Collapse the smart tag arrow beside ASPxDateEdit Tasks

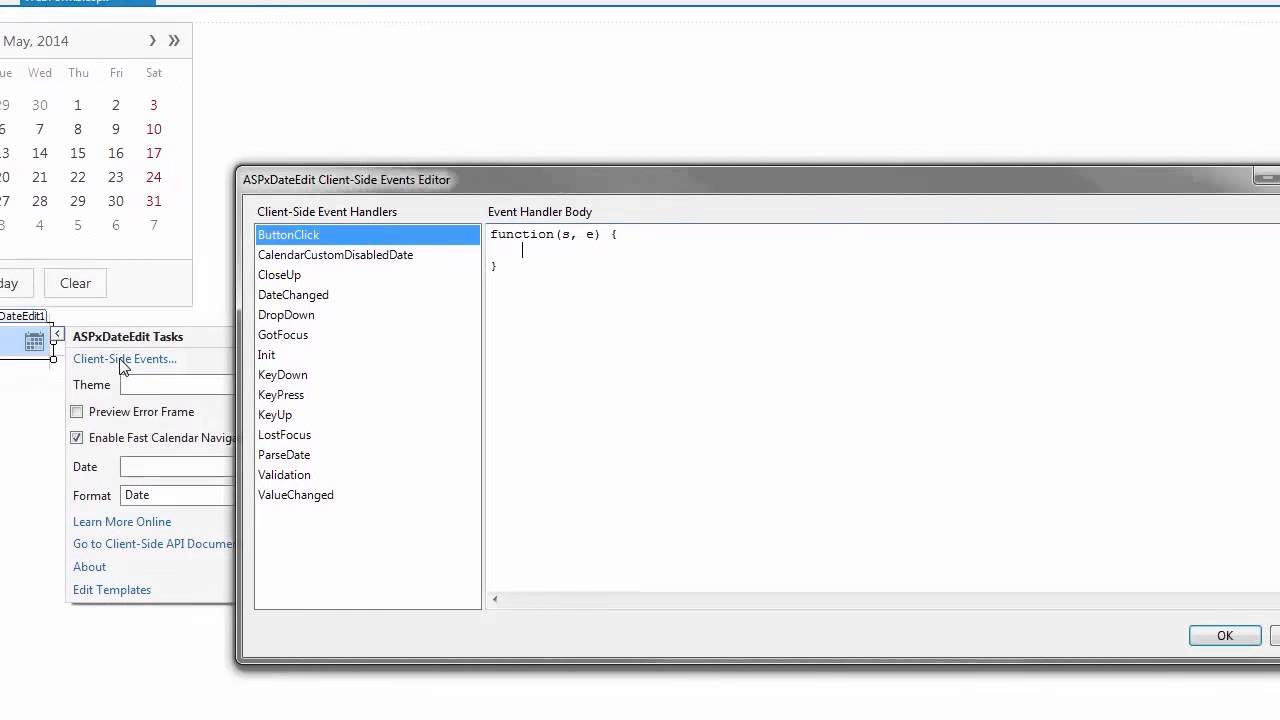58,334
